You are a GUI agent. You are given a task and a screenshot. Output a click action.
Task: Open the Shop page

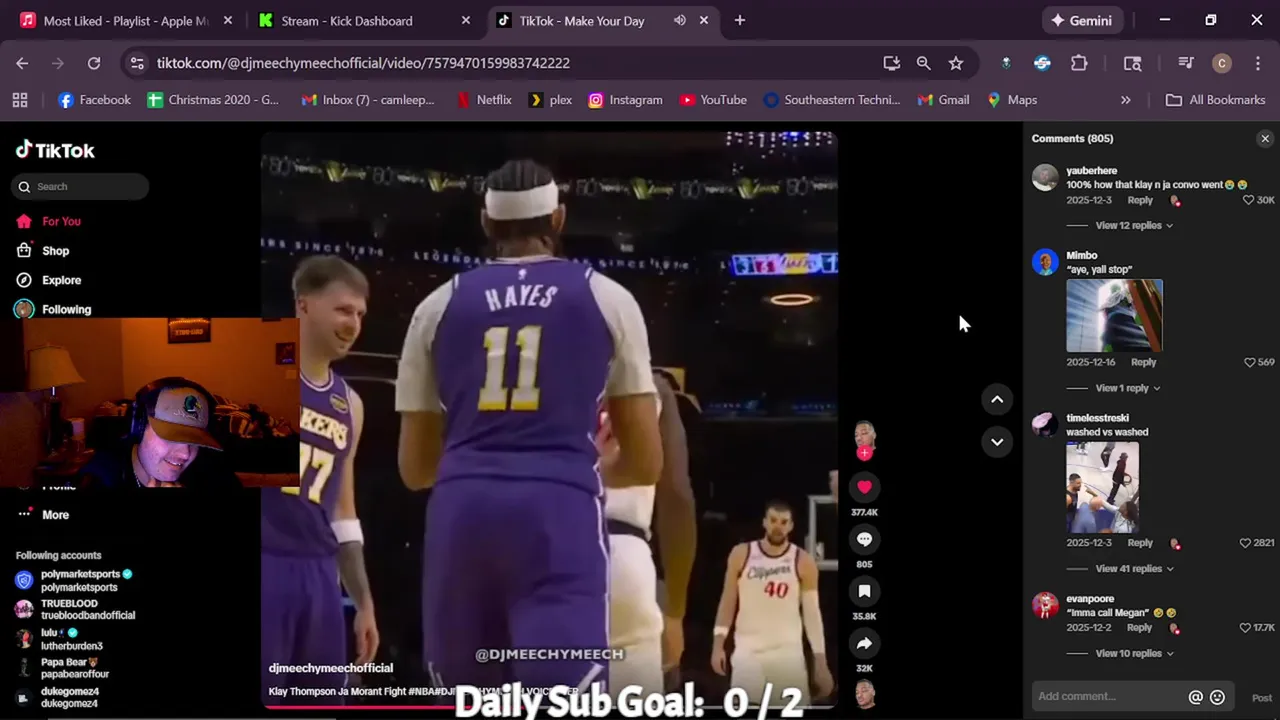click(42, 251)
